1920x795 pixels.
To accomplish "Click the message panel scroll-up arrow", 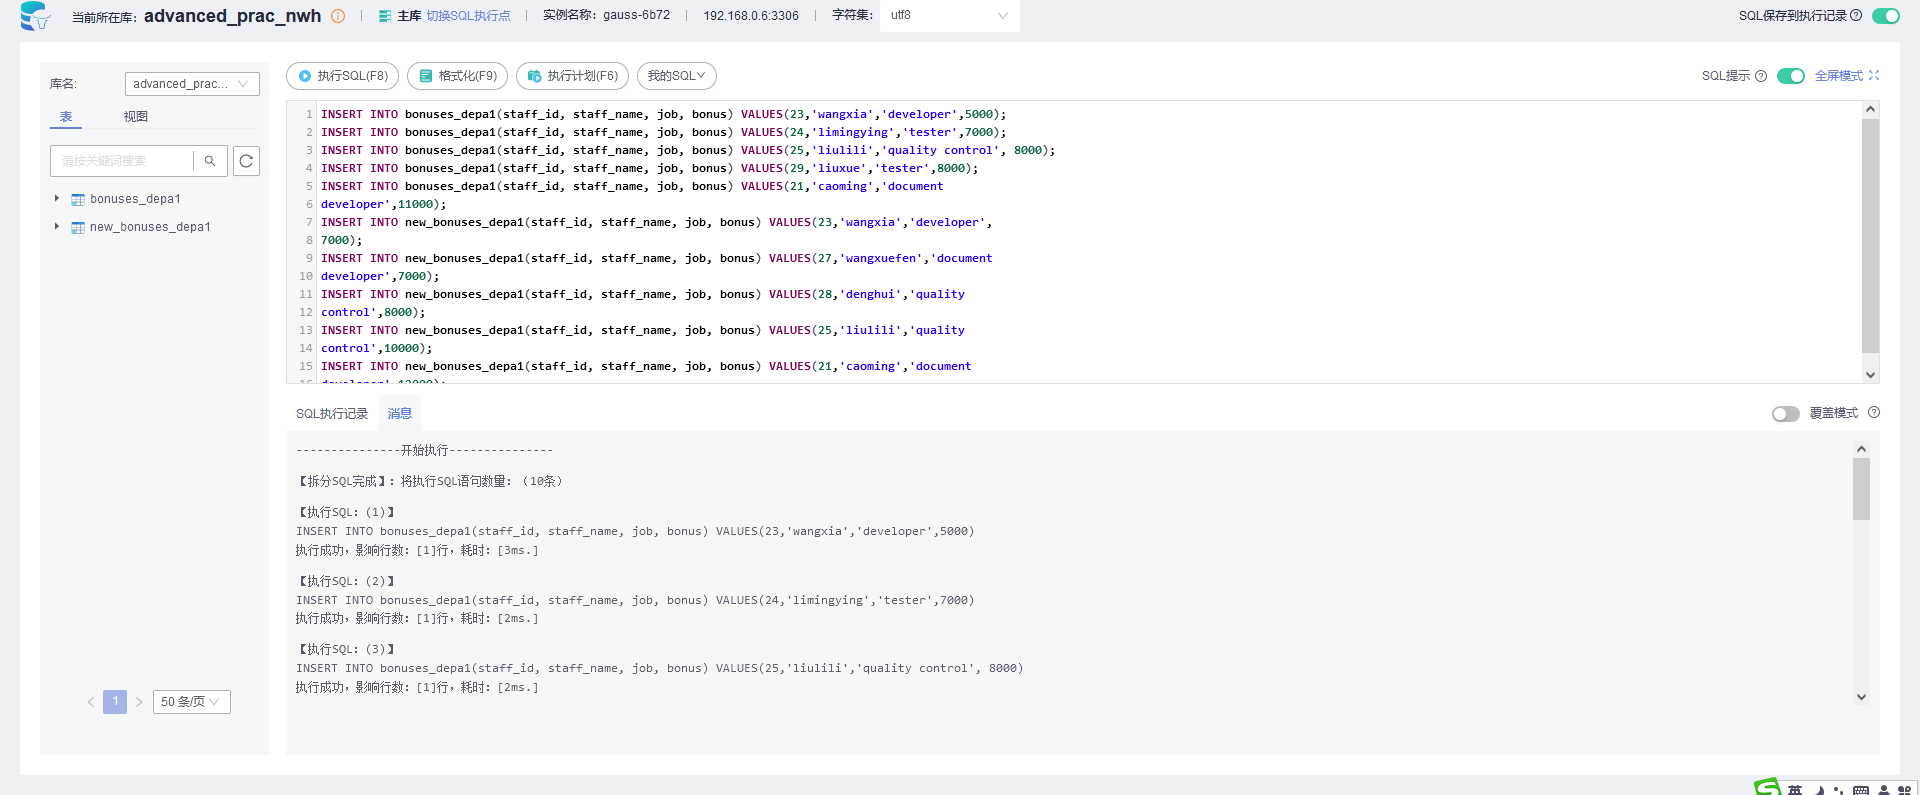I will point(1861,449).
